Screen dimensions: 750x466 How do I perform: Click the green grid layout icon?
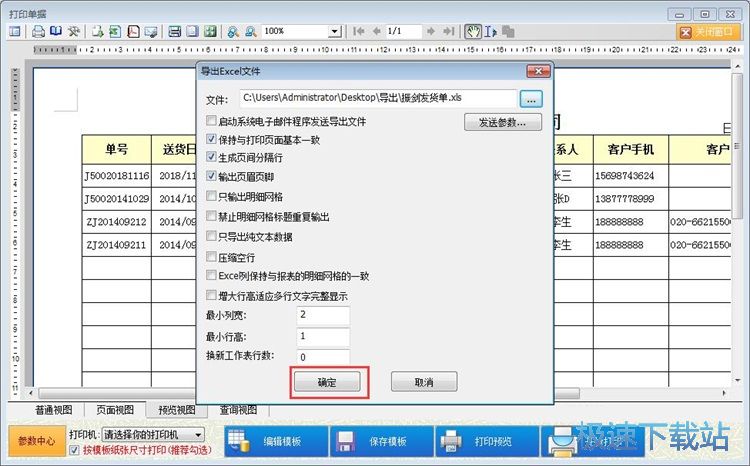pos(210,32)
